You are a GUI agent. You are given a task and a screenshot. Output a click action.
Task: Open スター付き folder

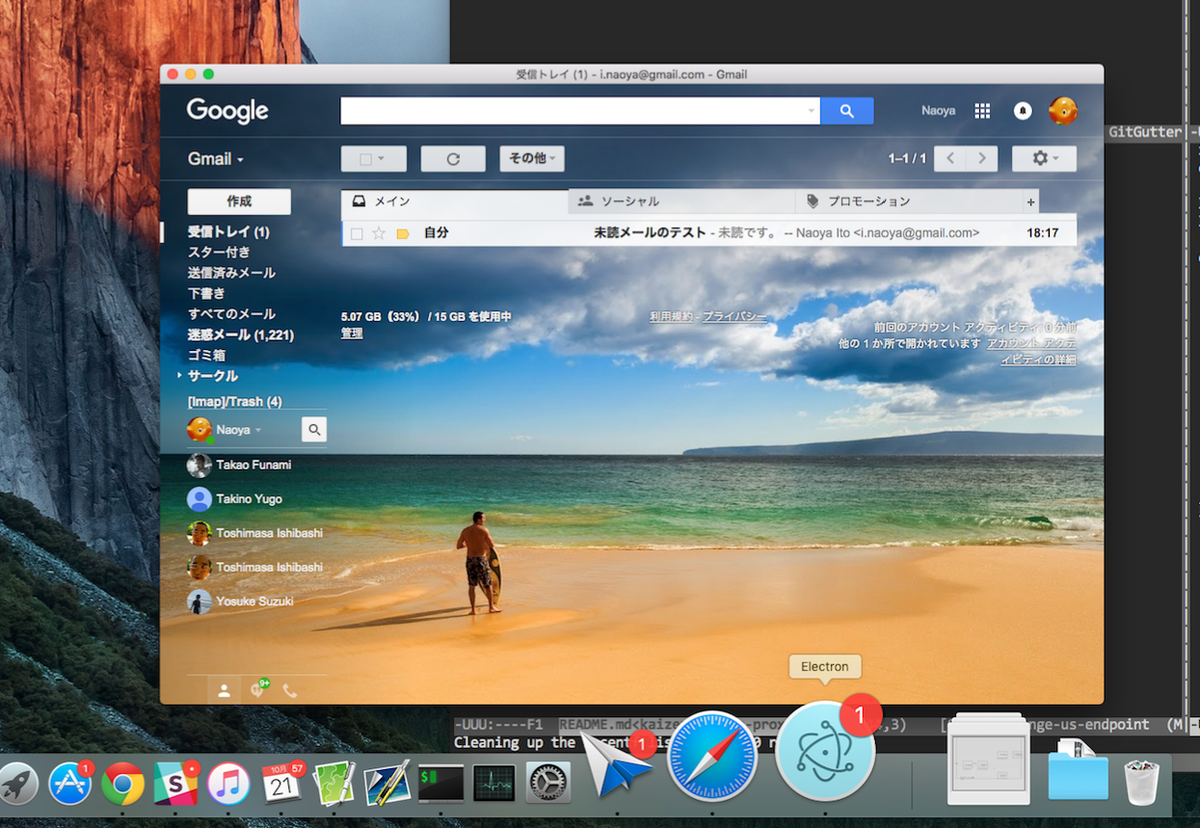[219, 252]
